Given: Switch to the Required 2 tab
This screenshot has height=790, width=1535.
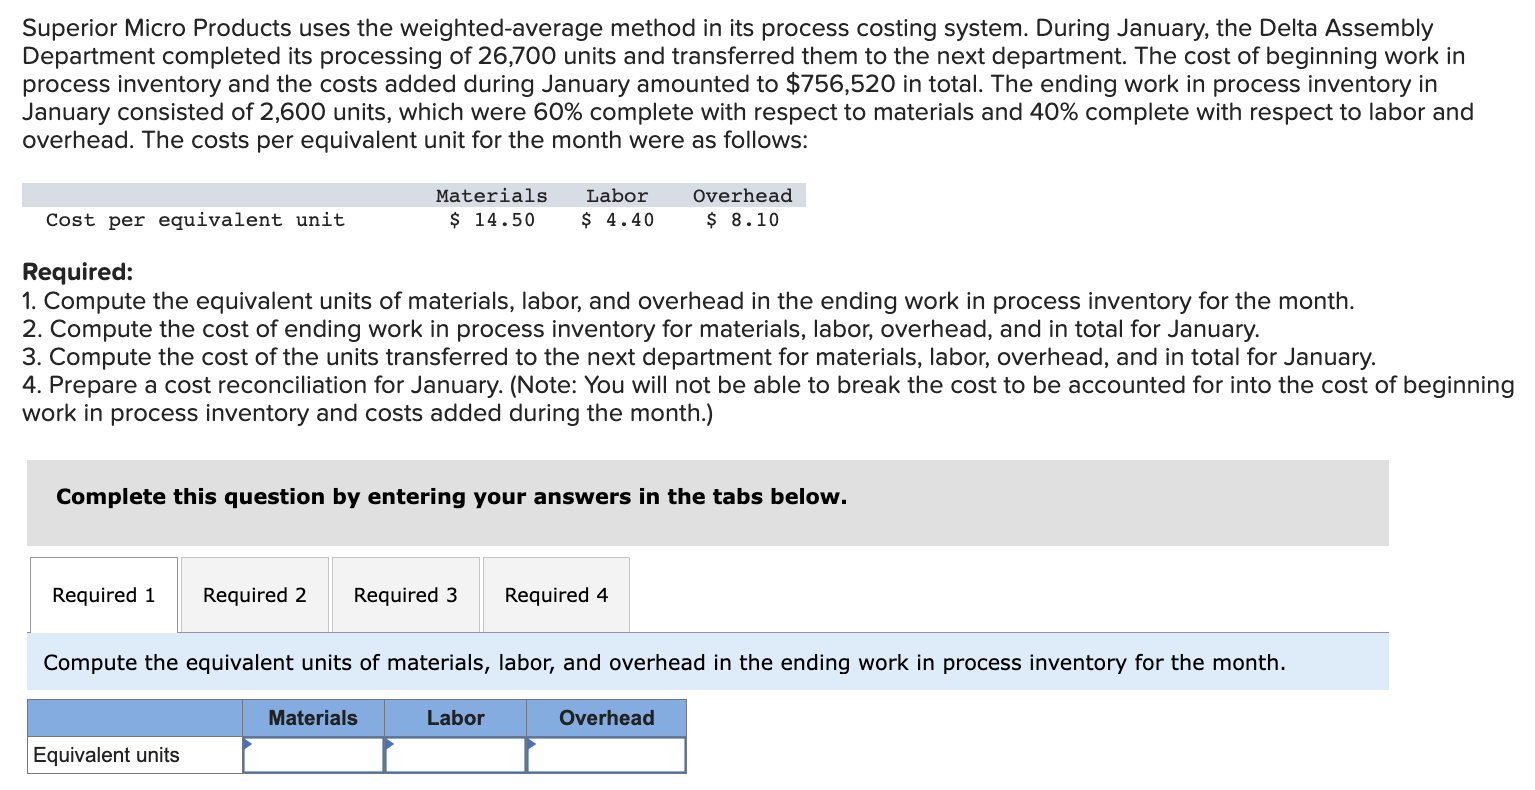Looking at the screenshot, I should 253,594.
